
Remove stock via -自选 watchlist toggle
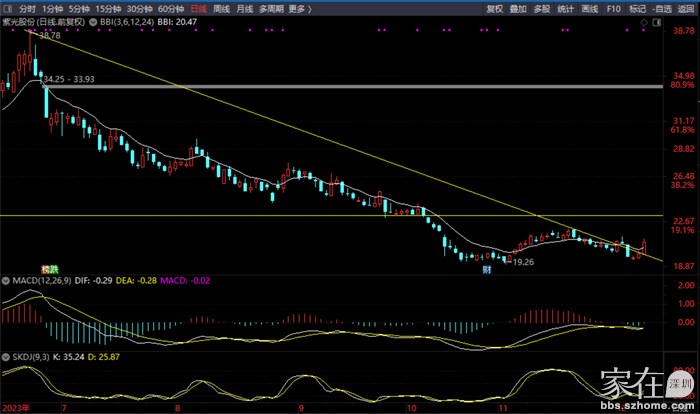662,8
